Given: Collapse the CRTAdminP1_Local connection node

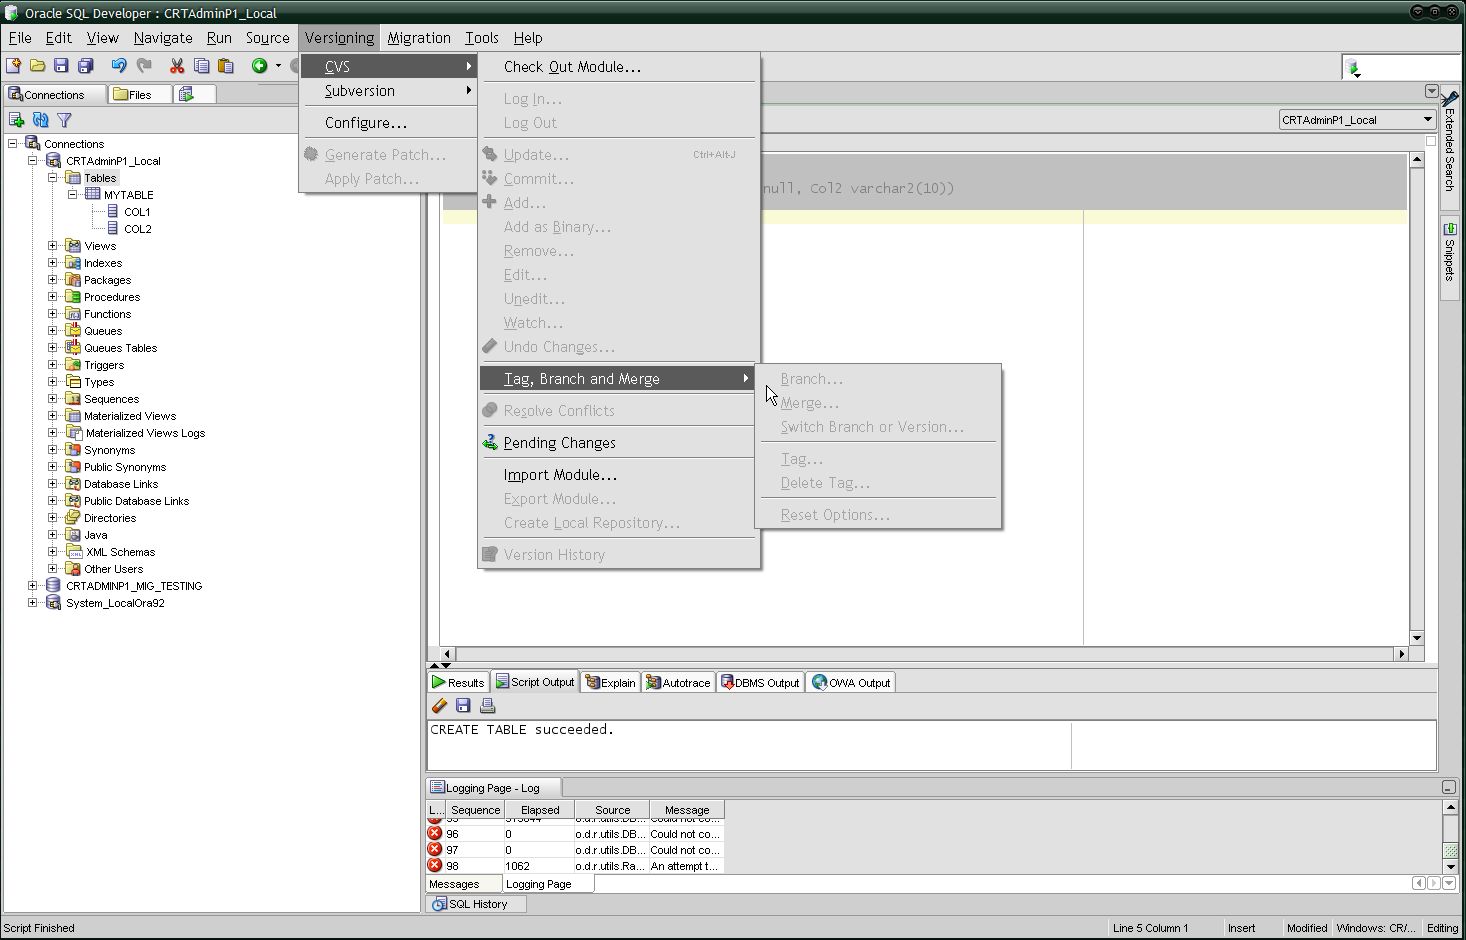Looking at the screenshot, I should coord(33,160).
